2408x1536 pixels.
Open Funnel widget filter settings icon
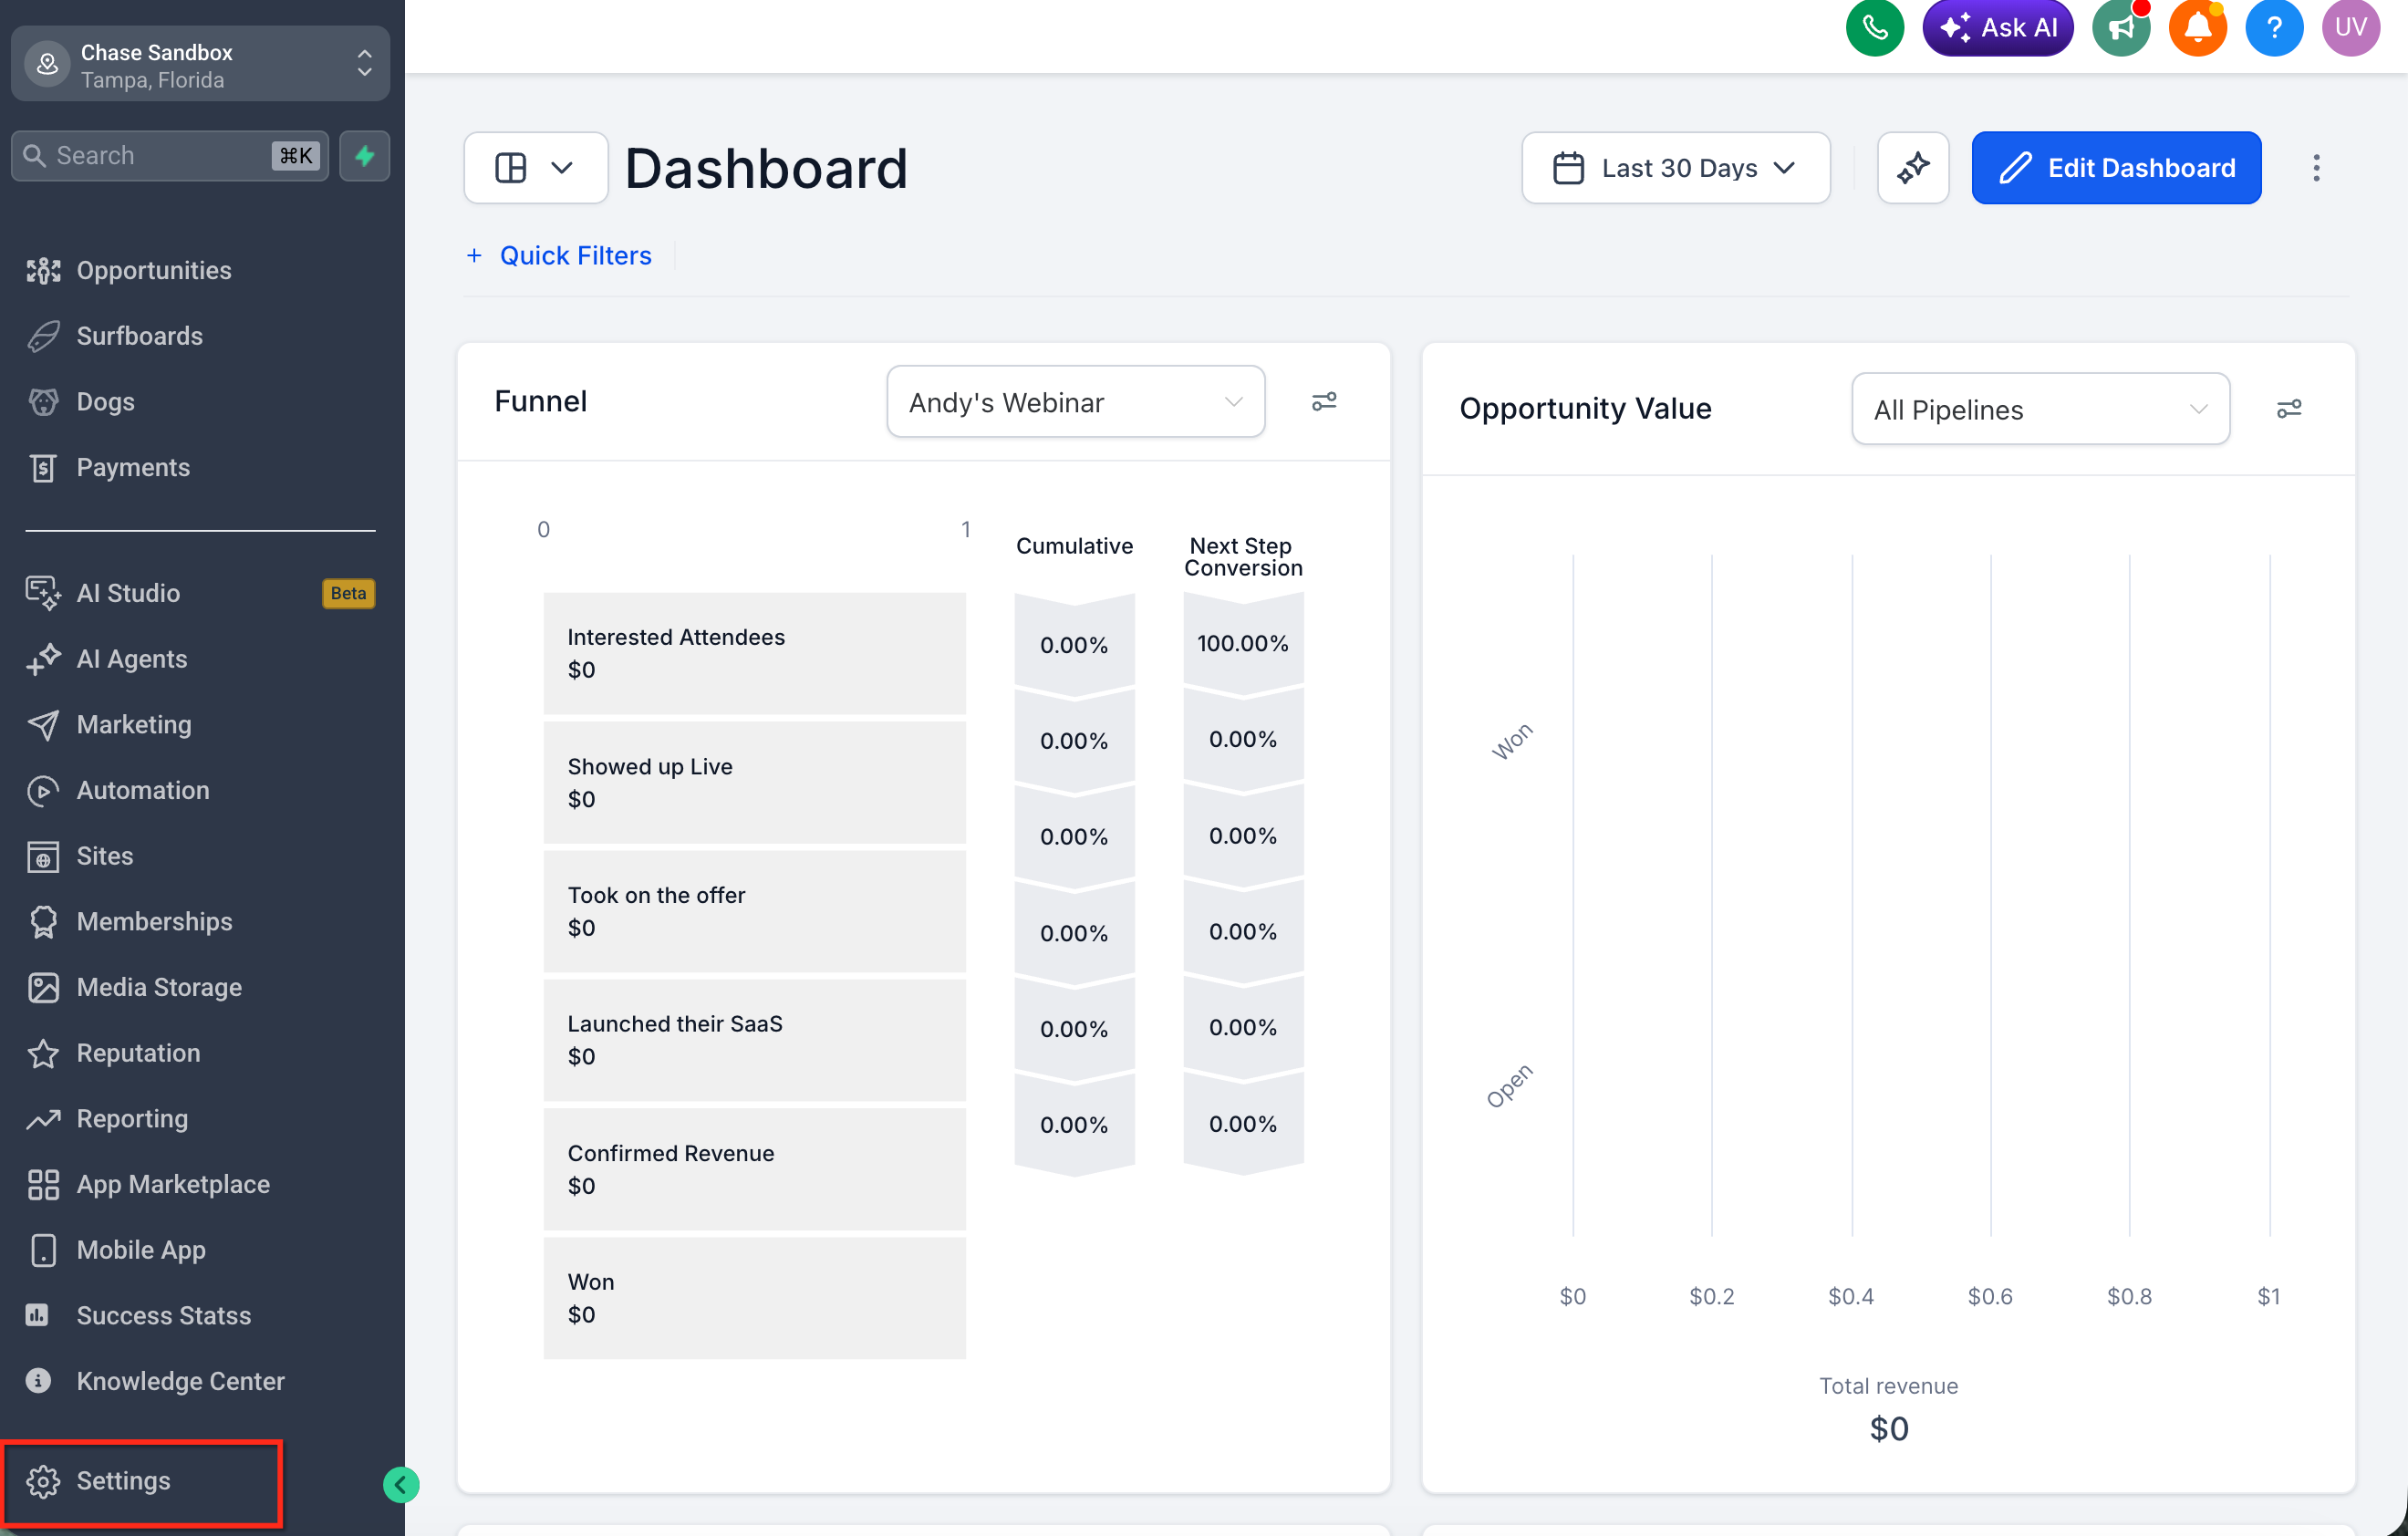pyautogui.click(x=1324, y=401)
